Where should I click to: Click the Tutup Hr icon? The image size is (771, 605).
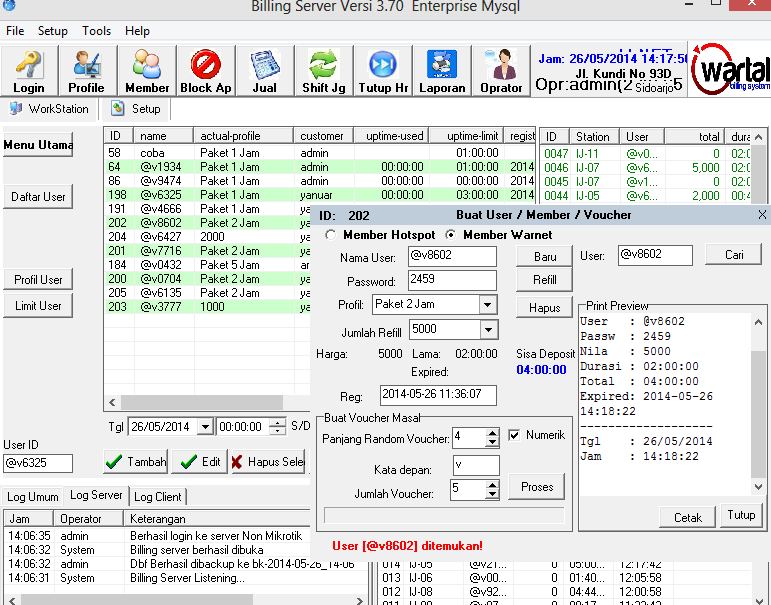coord(383,64)
